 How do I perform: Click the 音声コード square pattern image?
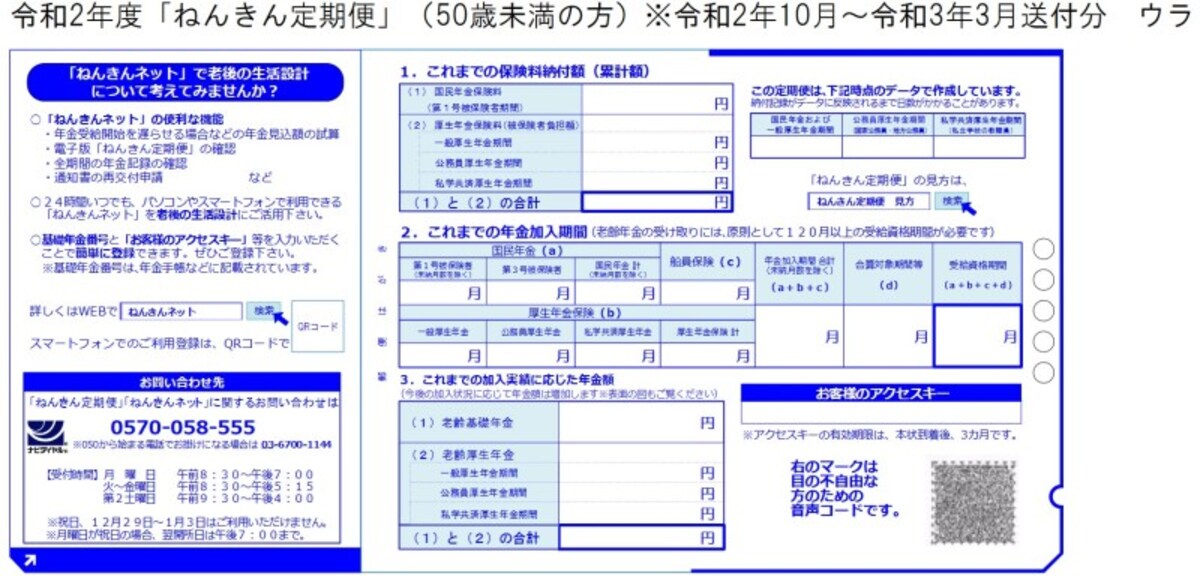pos(973,502)
